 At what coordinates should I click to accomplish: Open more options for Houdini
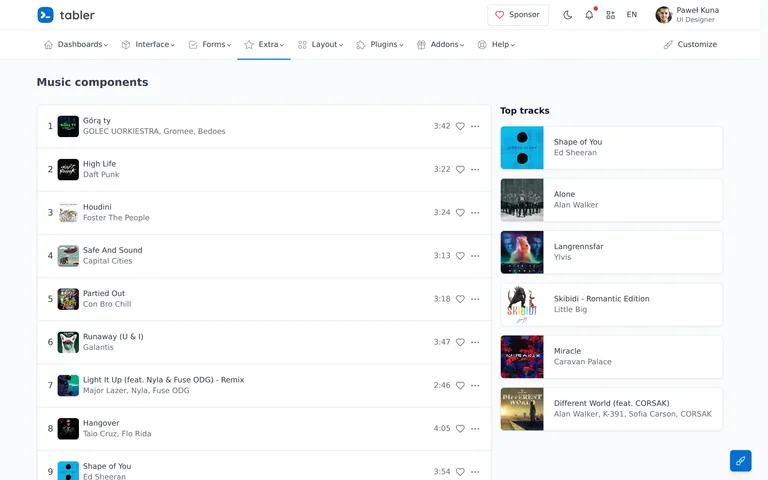tap(475, 213)
